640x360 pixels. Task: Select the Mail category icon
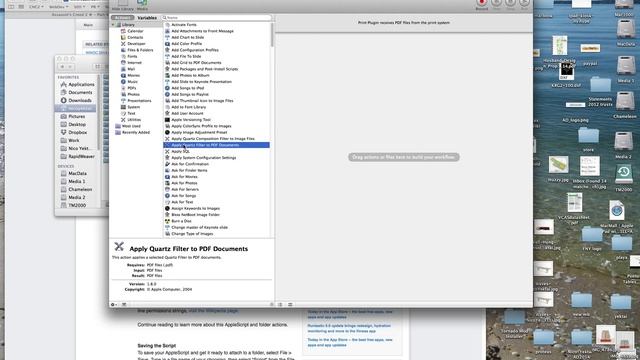pos(123,69)
